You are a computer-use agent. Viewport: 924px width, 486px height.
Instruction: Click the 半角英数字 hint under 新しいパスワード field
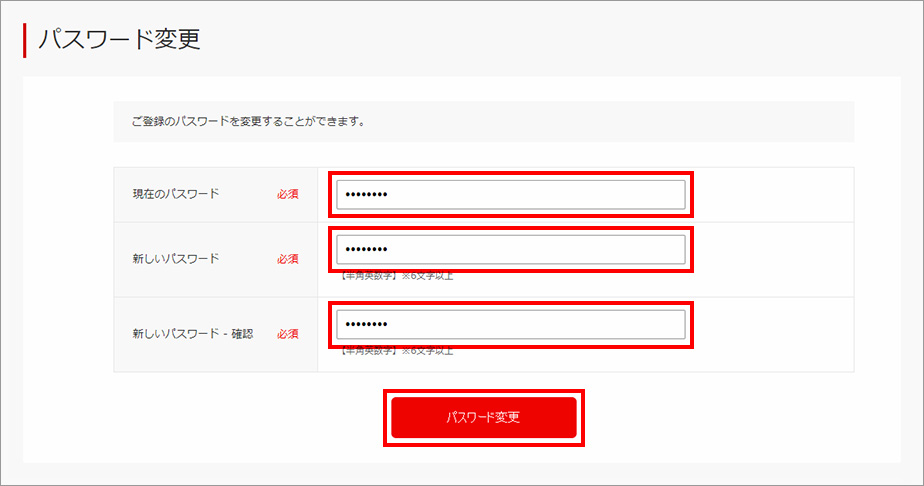tap(397, 276)
